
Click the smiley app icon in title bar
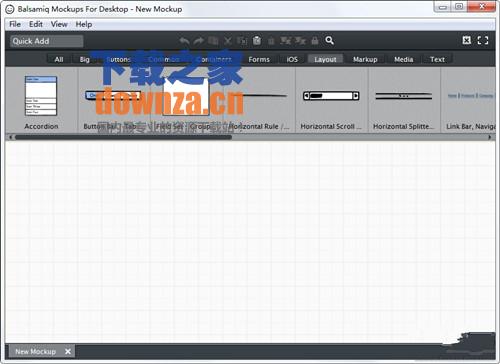pyautogui.click(x=10, y=9)
